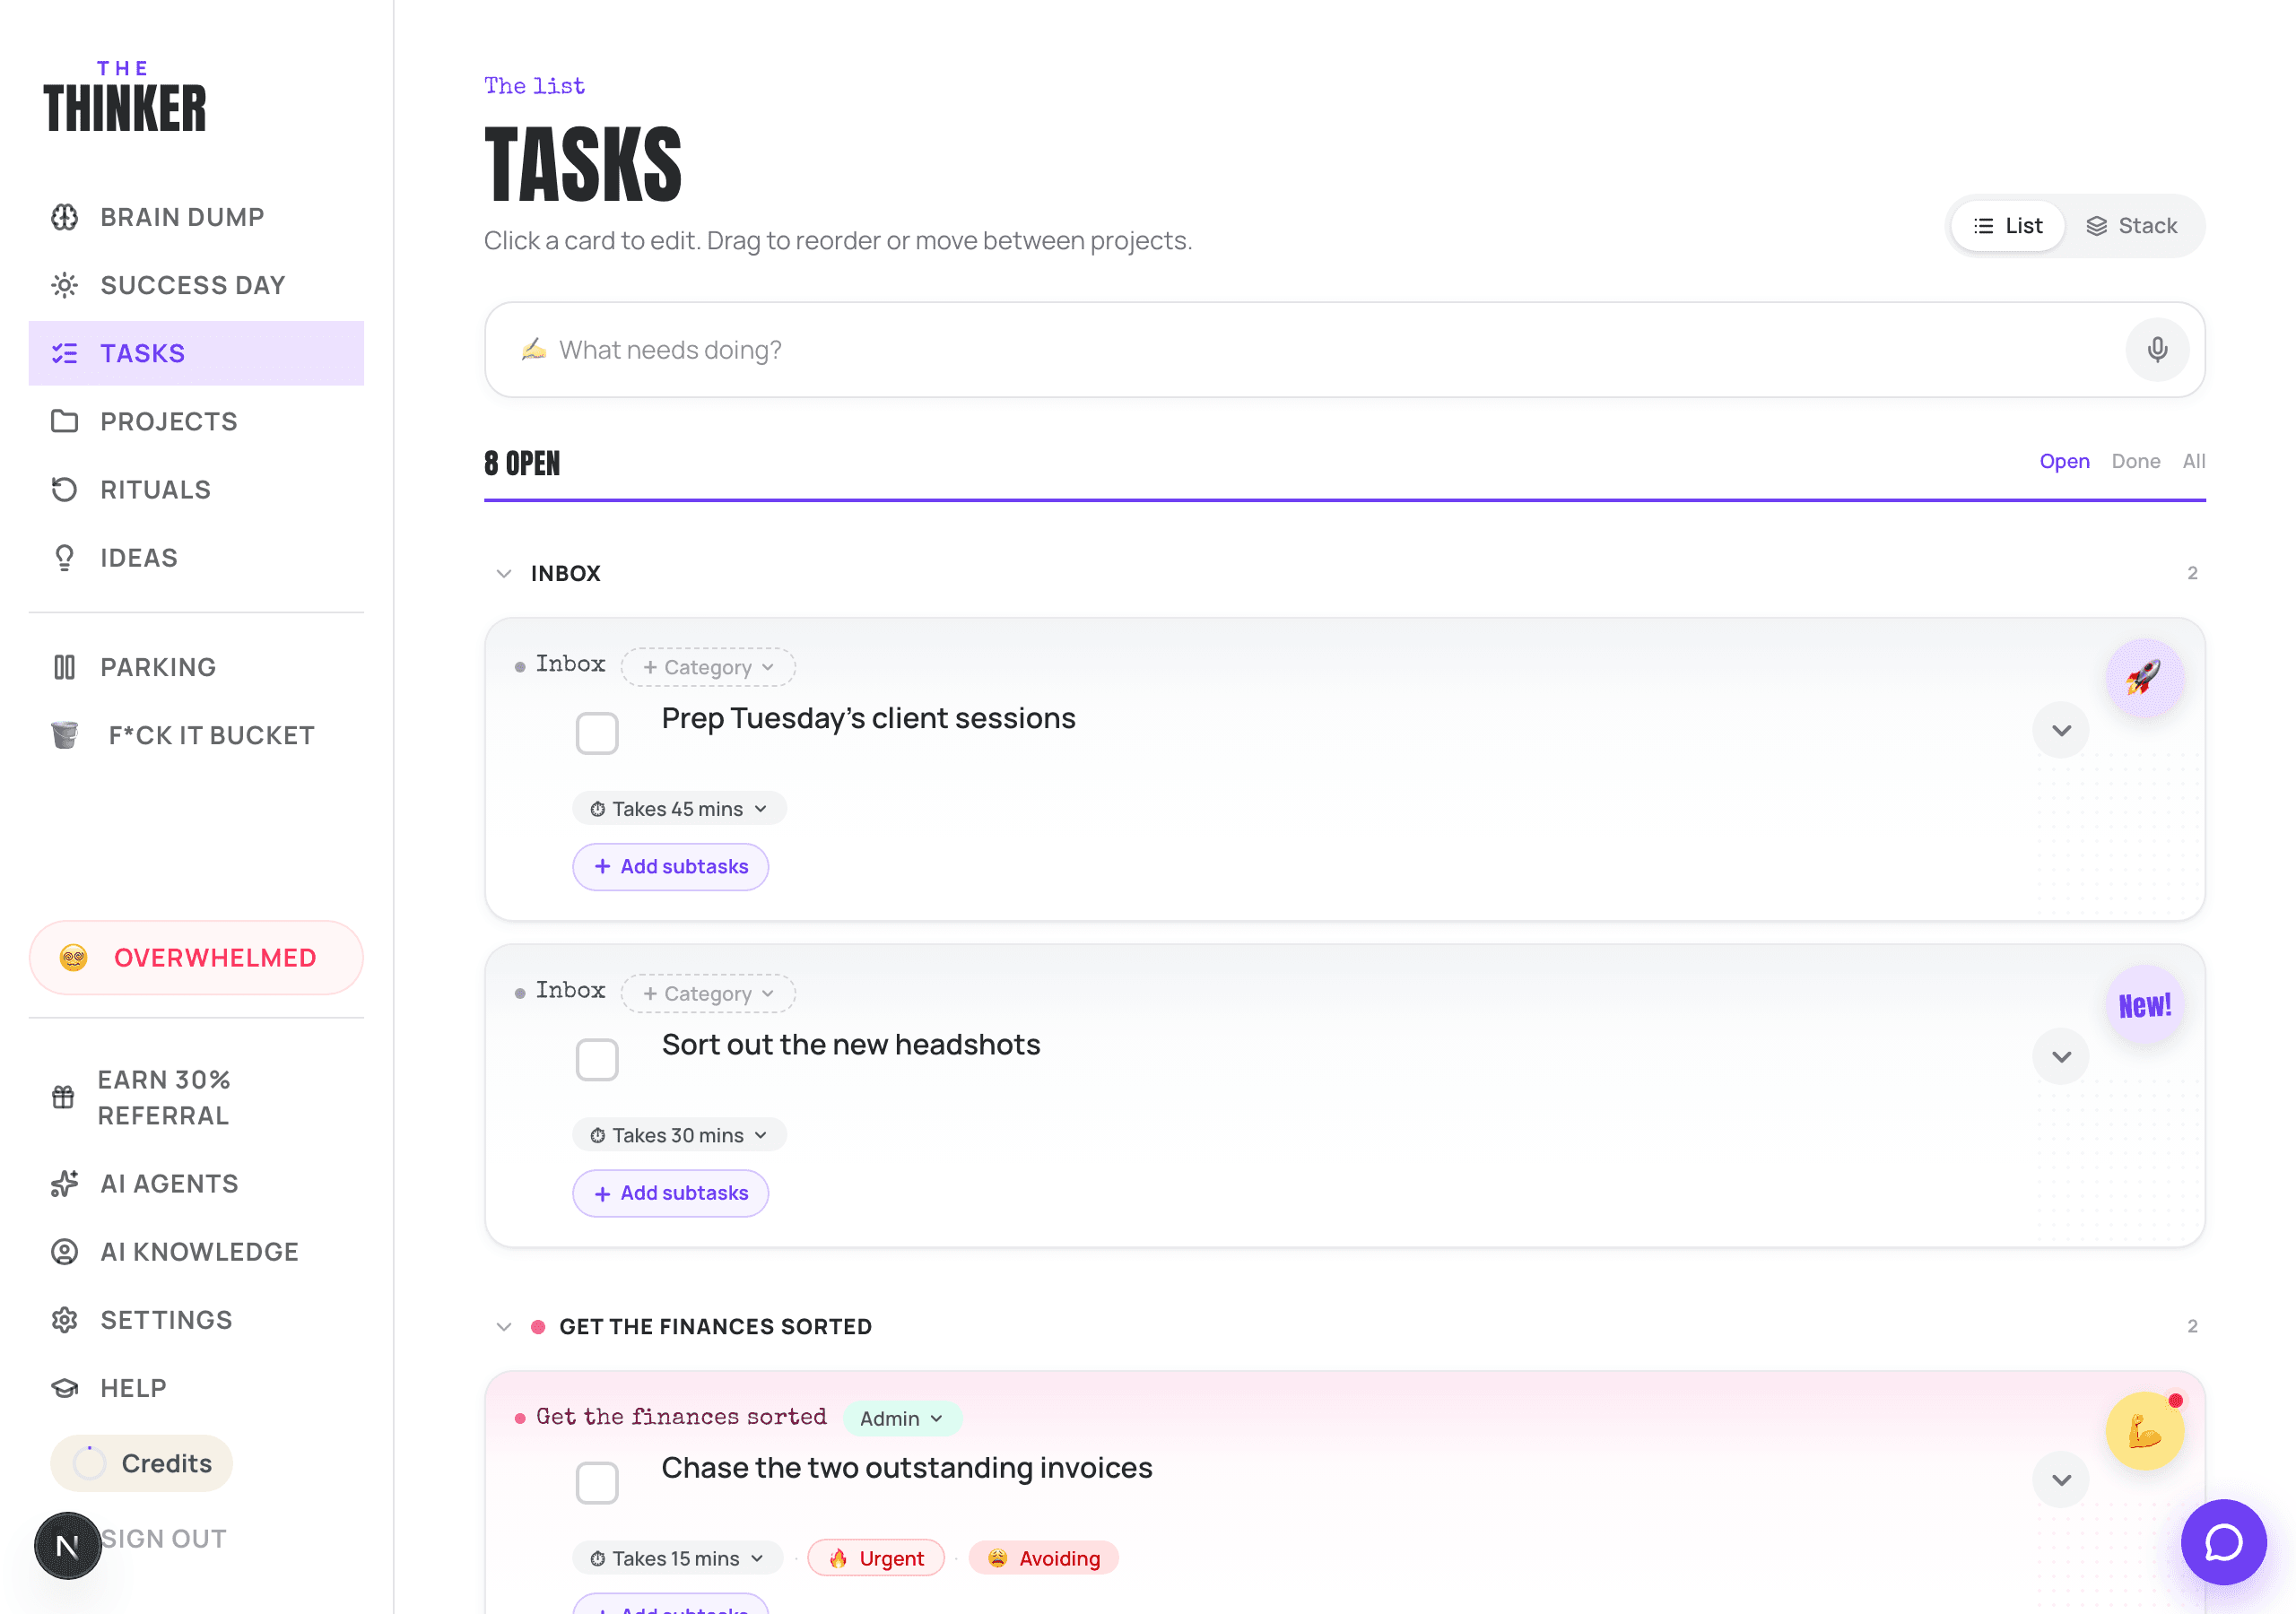Focus the What needs doing input

1344,349
